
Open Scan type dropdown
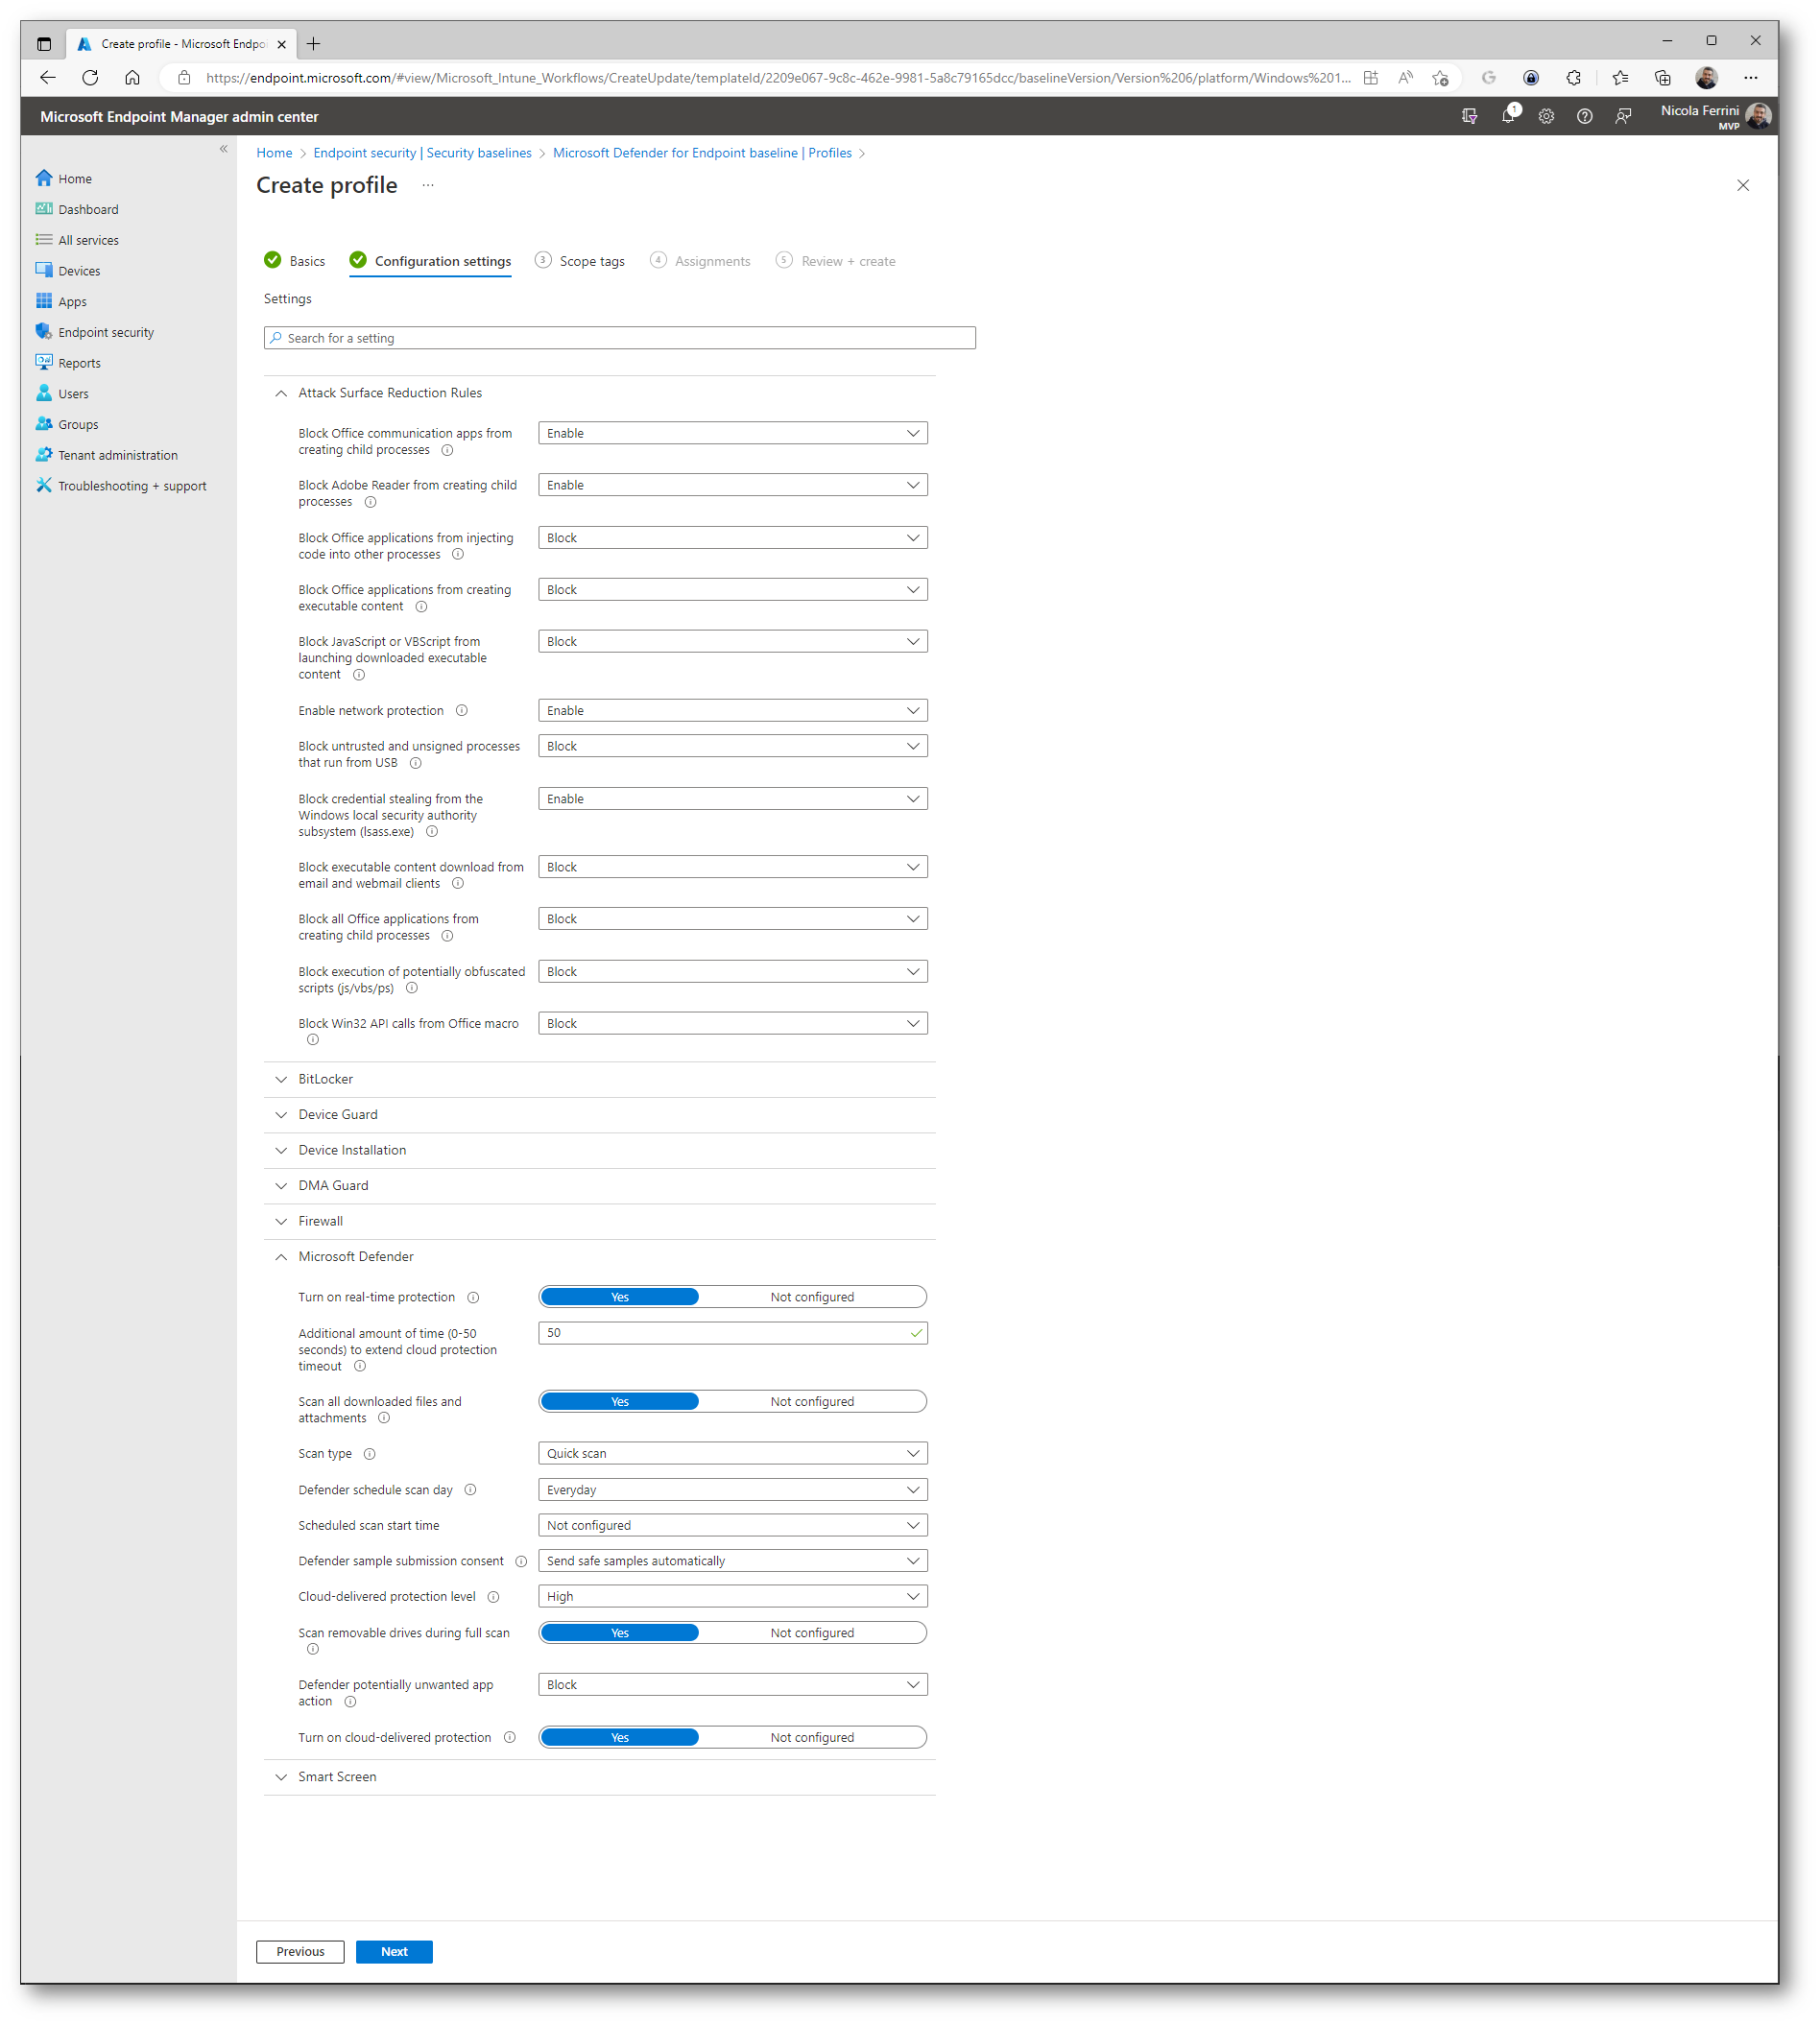[x=733, y=1454]
